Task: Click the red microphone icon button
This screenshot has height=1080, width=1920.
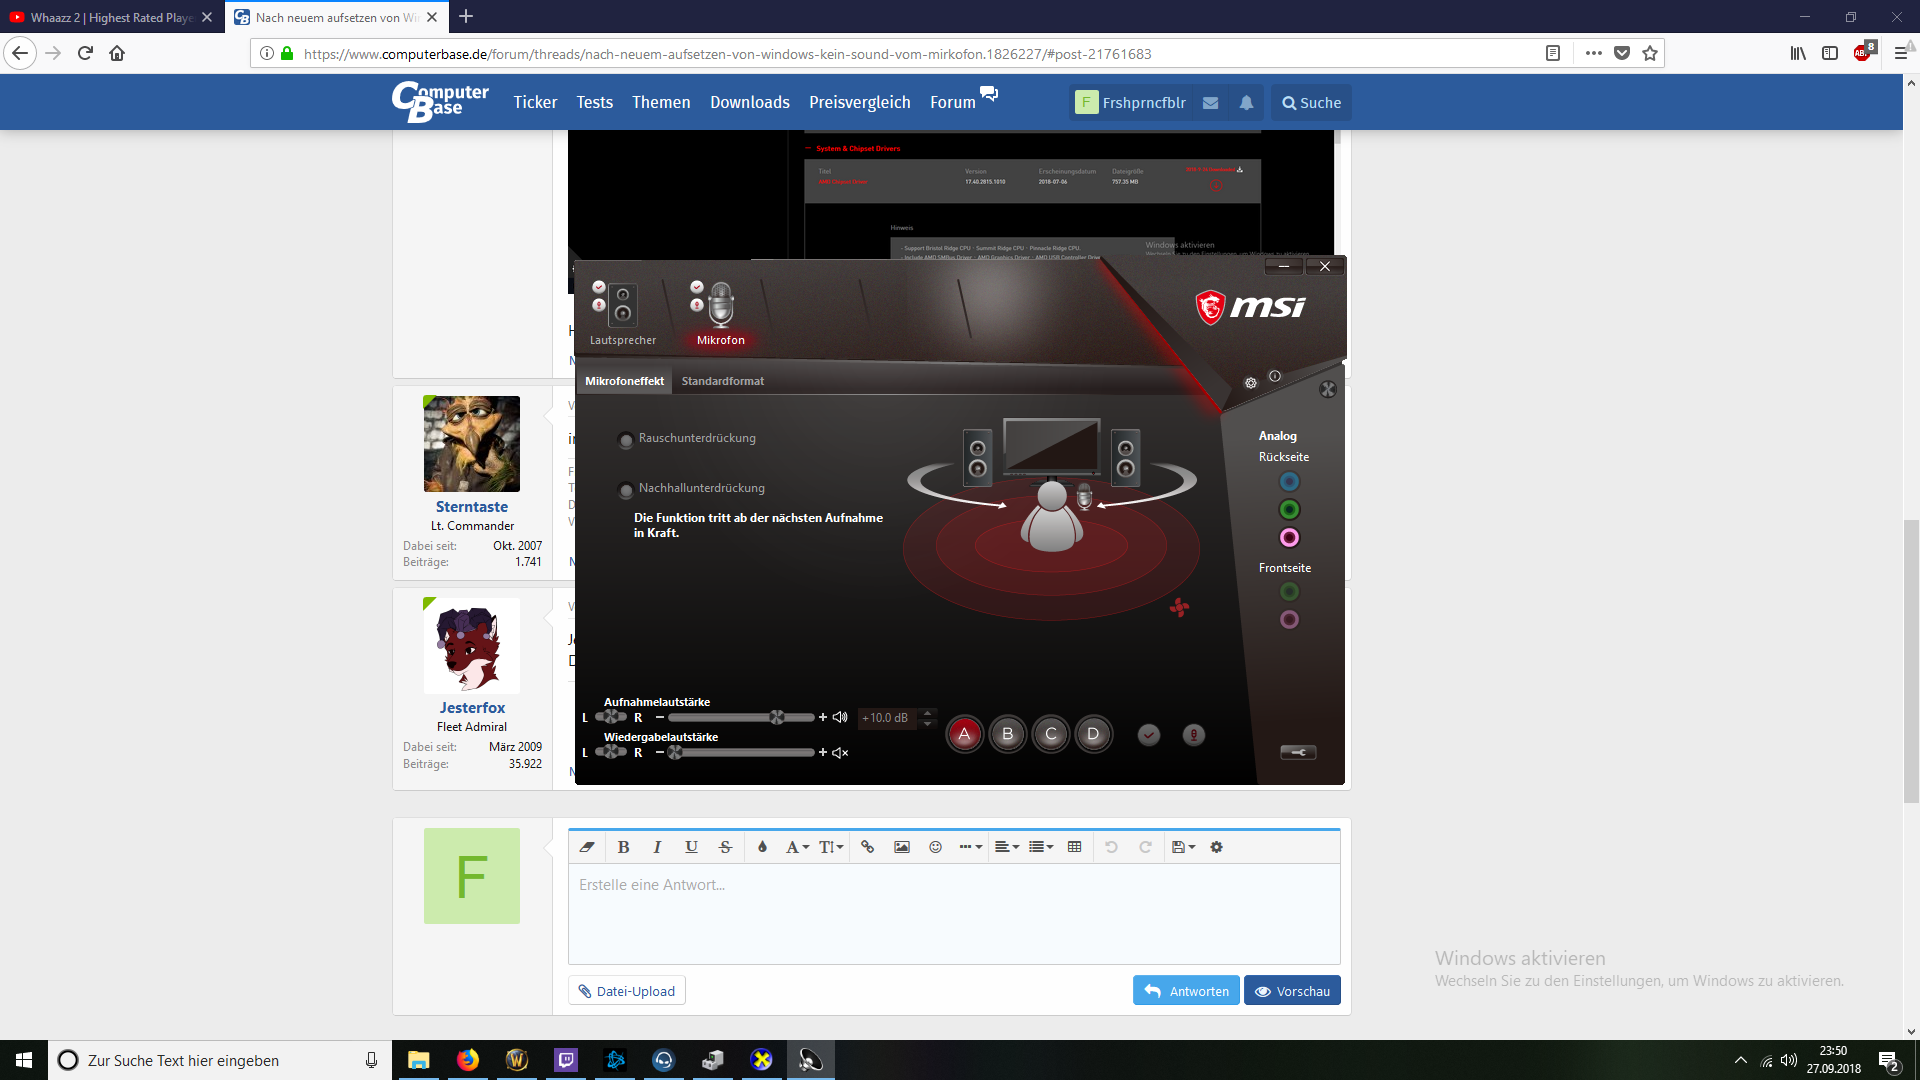Action: tap(1193, 735)
